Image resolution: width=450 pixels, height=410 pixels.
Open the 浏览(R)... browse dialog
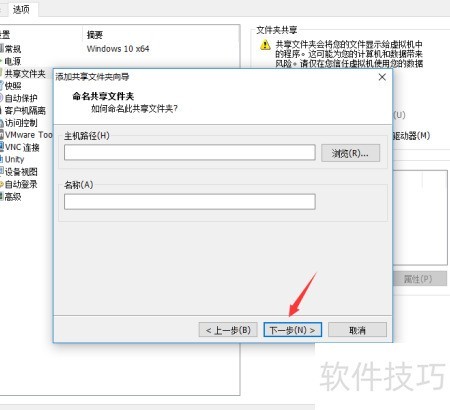(x=350, y=153)
